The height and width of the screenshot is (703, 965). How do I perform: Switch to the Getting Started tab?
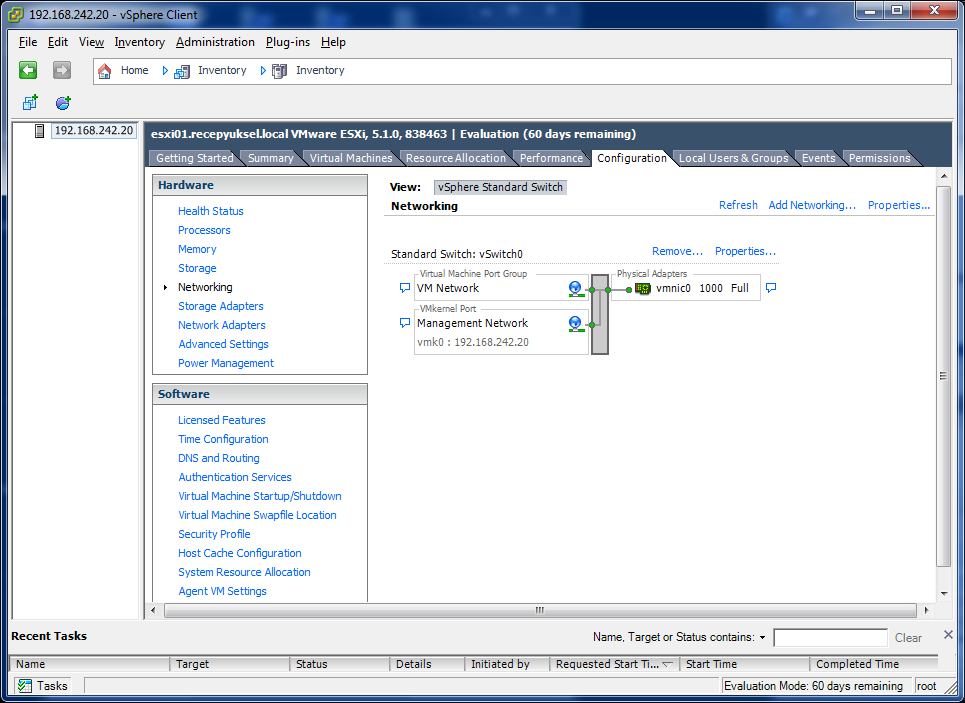tap(194, 158)
